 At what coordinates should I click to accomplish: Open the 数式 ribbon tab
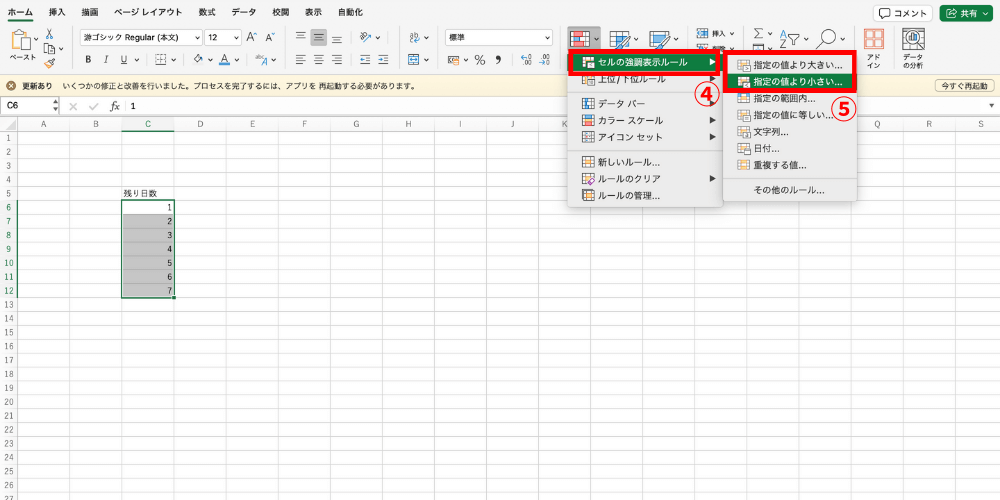click(x=207, y=12)
